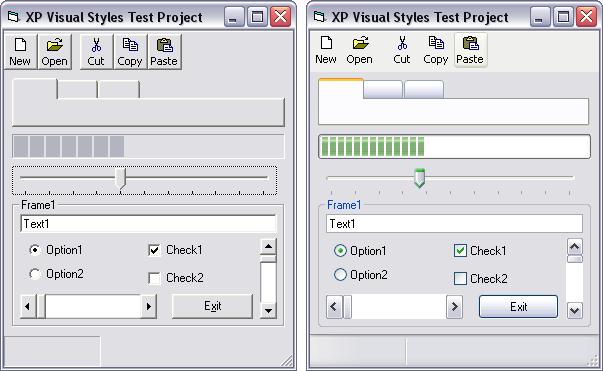Enable Check2 checkbox in right themed window
Screen dimensions: 603x371
click(460, 278)
